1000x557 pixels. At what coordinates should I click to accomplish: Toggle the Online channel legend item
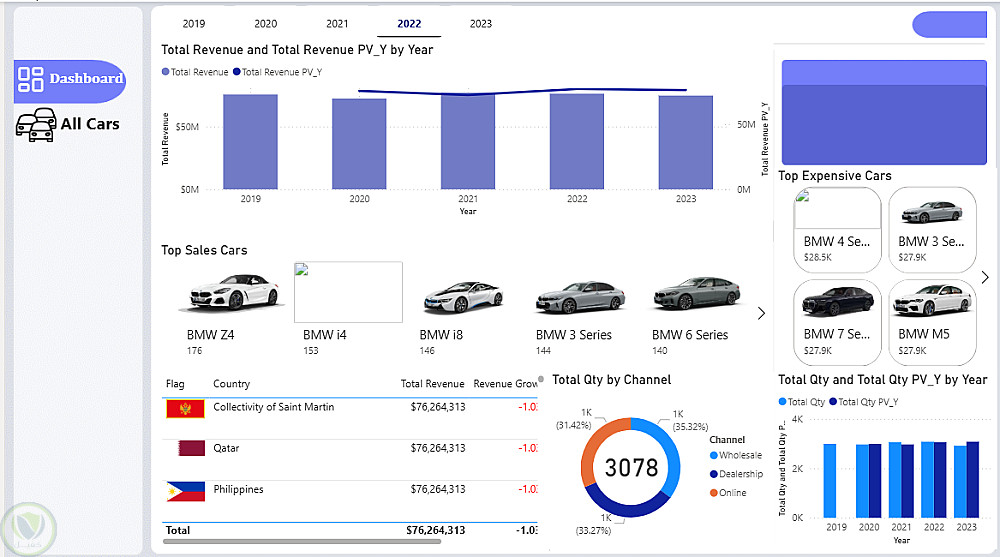[x=732, y=493]
